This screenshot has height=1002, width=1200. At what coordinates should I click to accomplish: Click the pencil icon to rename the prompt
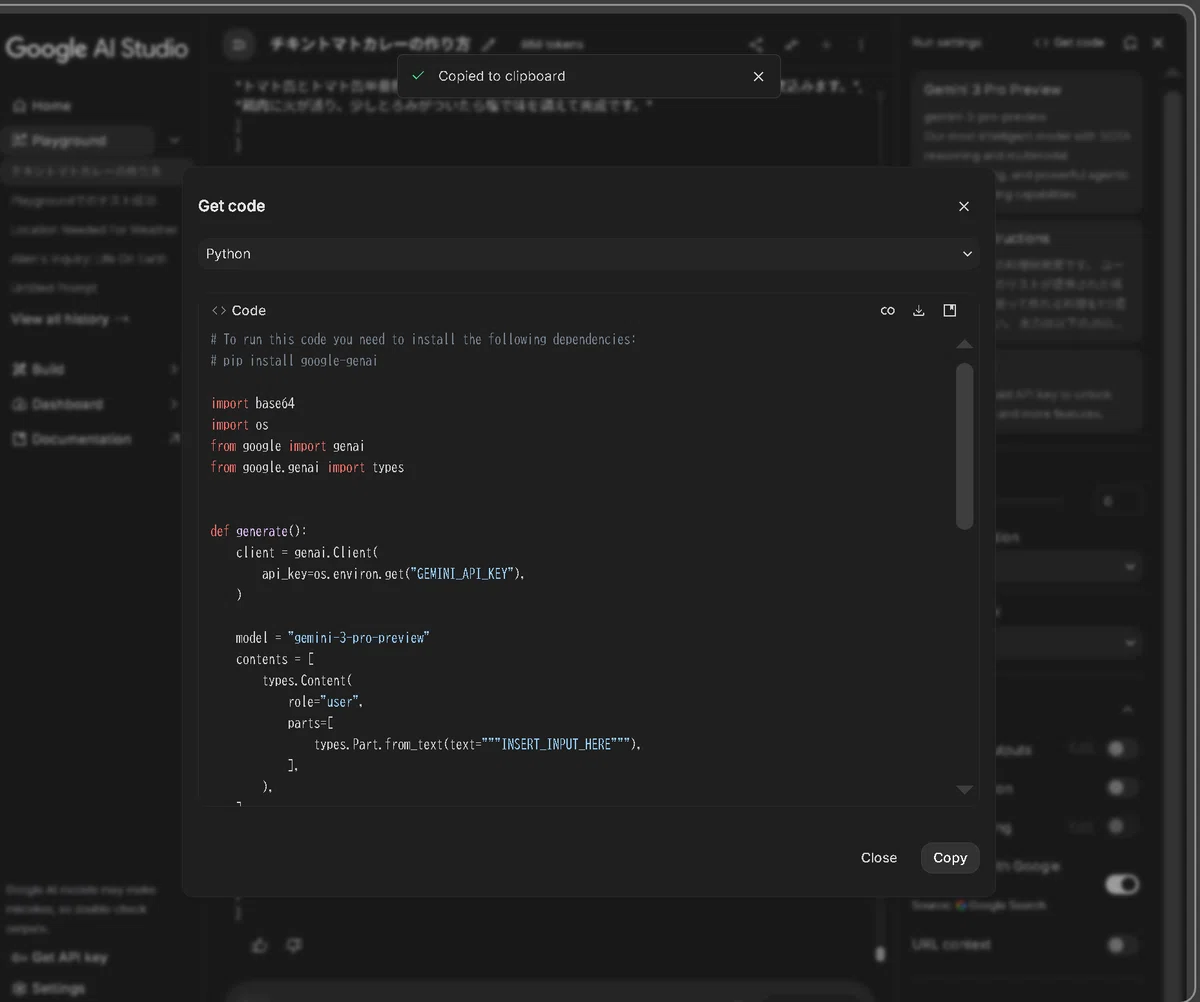pyautogui.click(x=489, y=44)
